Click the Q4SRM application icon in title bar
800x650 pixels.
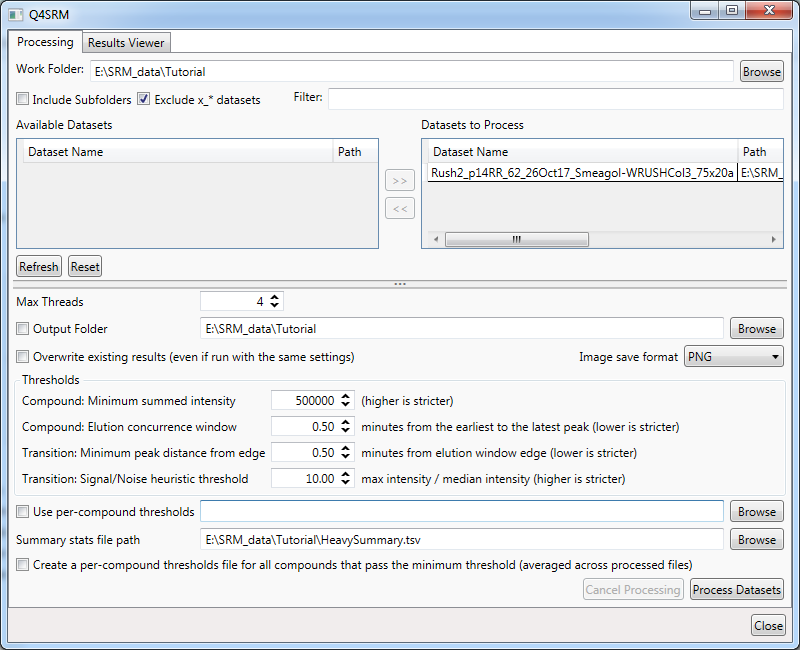16,14
